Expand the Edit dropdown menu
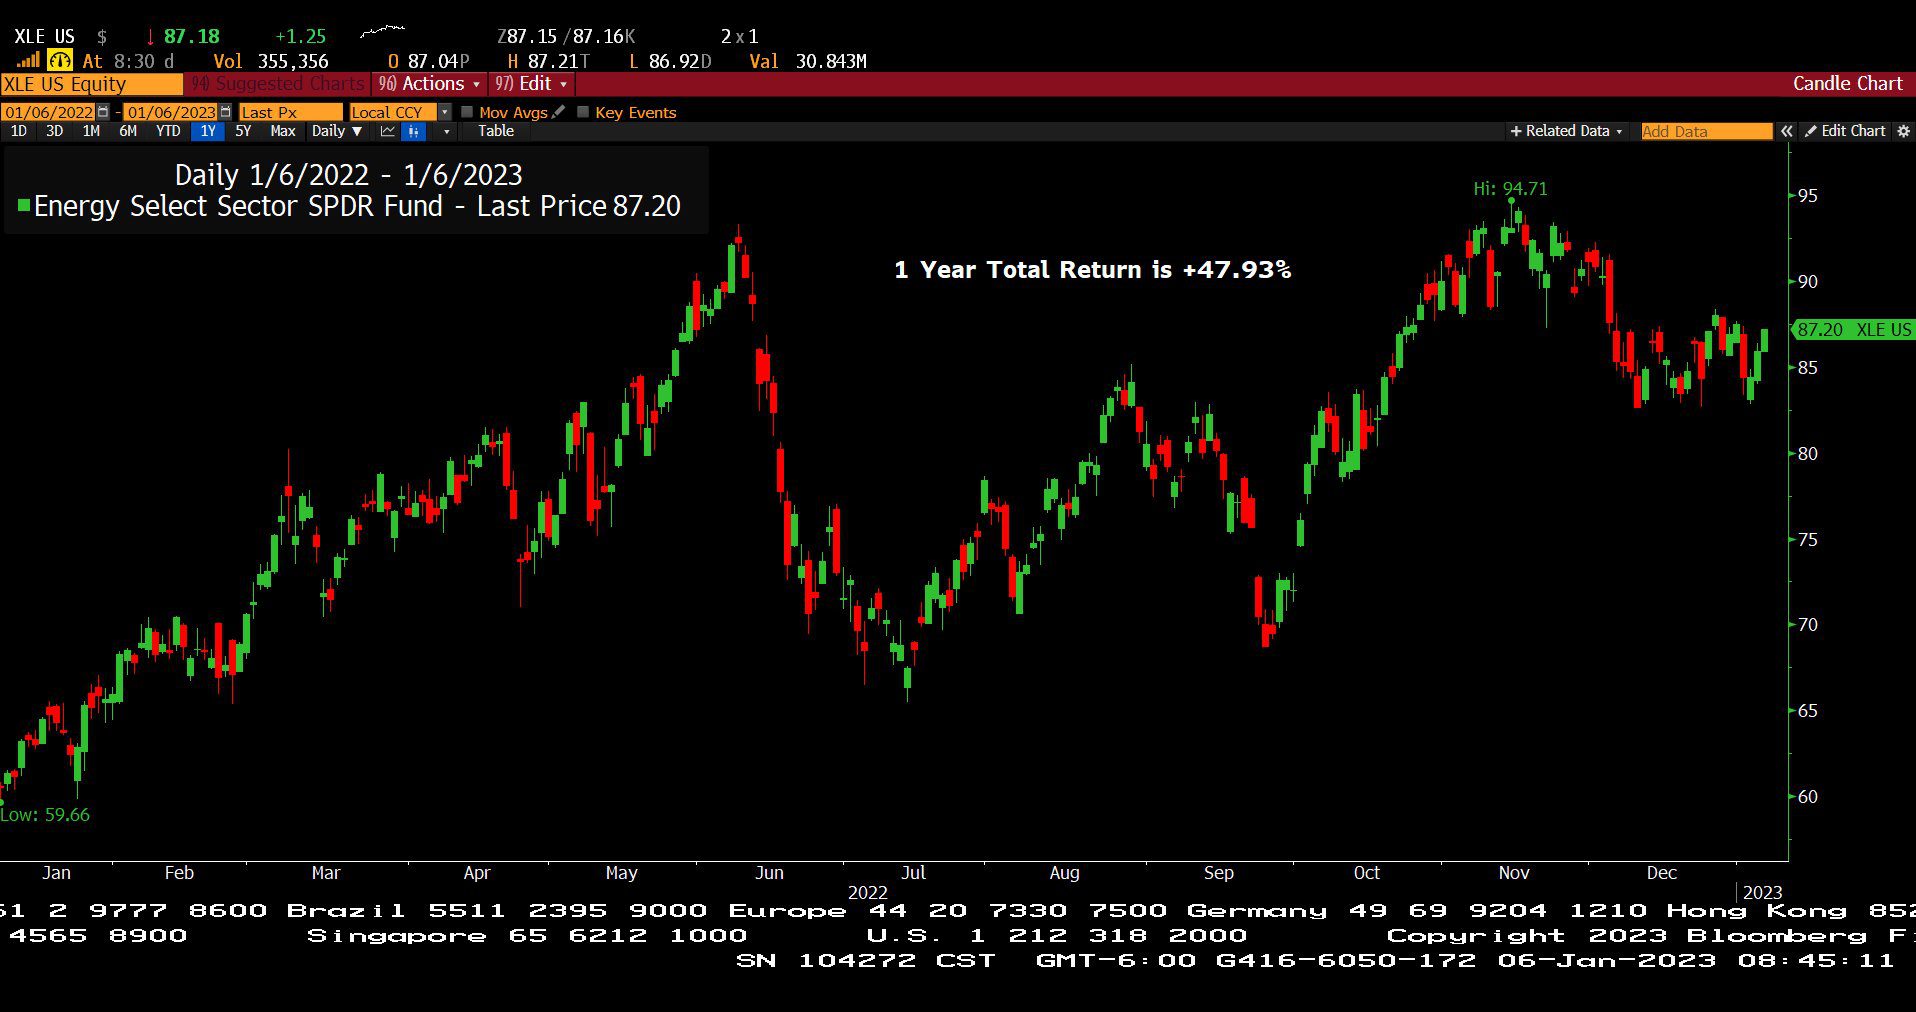This screenshot has width=1916, height=1012. coord(531,84)
